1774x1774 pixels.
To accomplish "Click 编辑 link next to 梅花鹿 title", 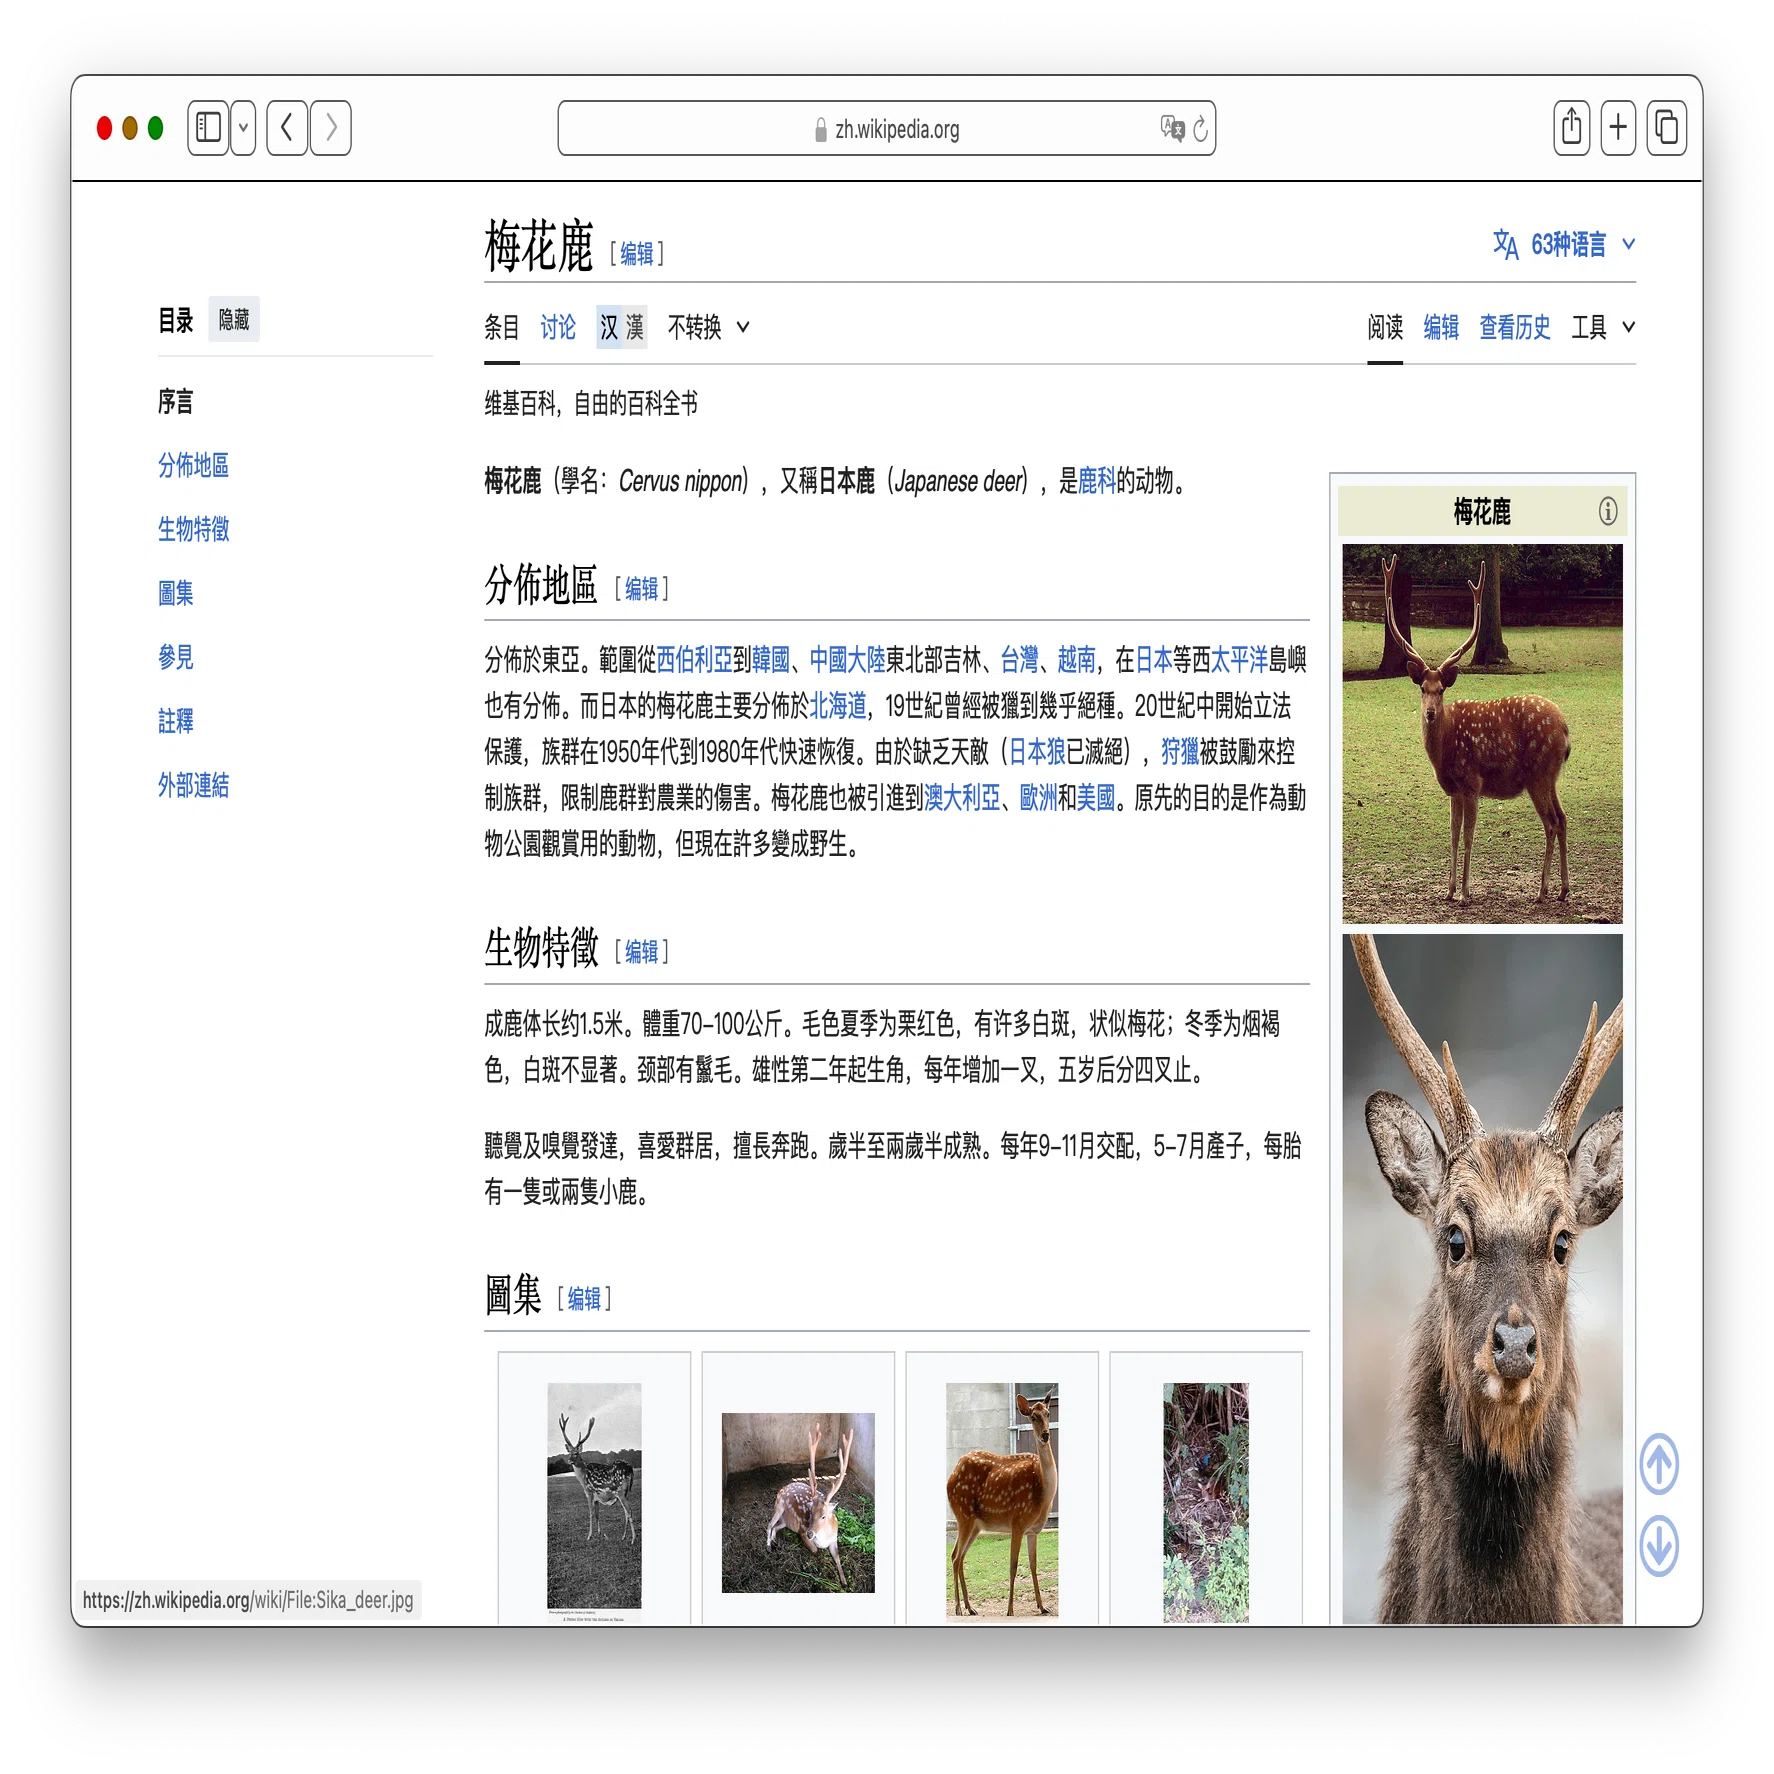I will (x=637, y=253).
